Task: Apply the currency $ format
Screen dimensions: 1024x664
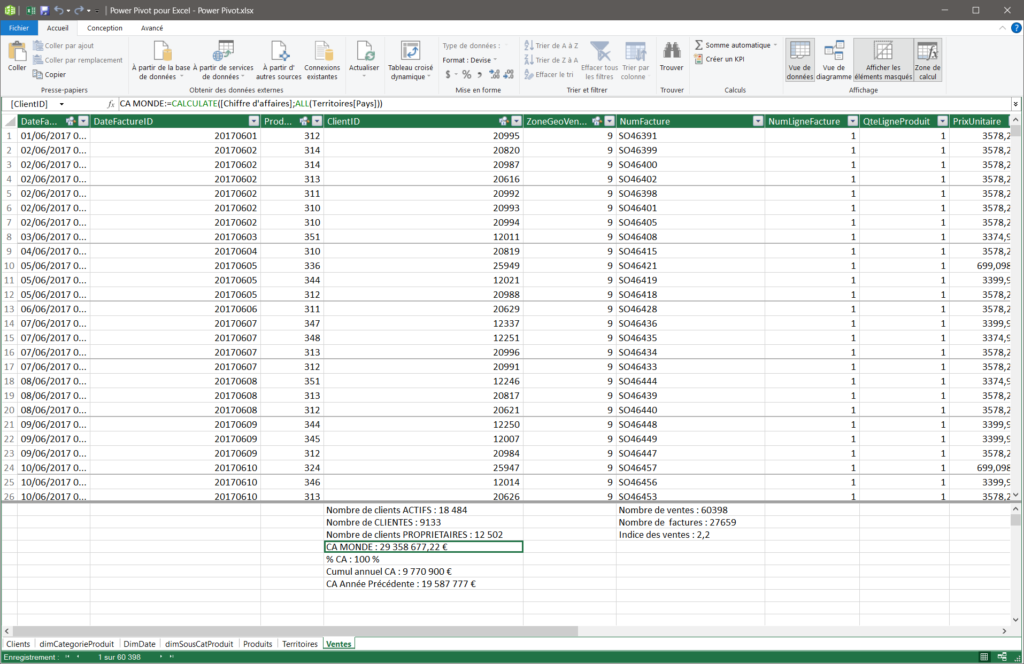Action: point(449,74)
